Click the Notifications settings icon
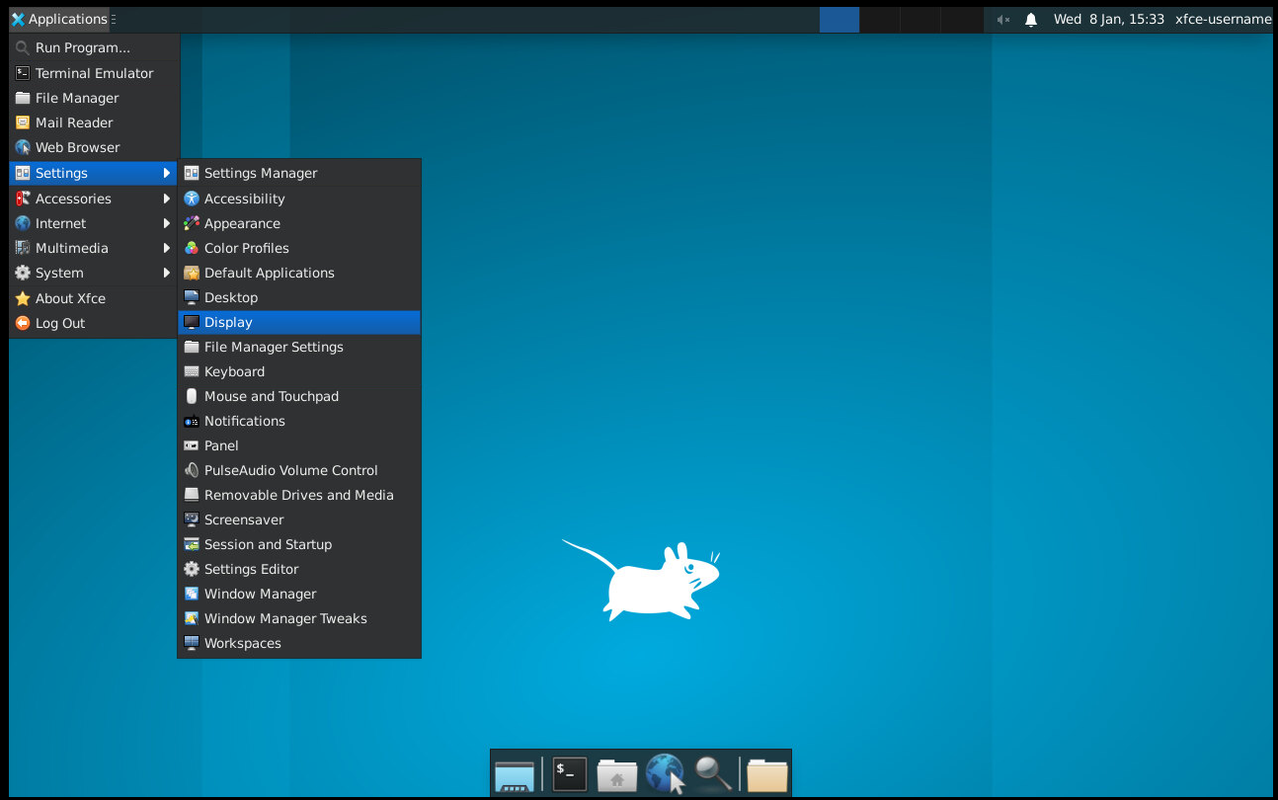 192,421
